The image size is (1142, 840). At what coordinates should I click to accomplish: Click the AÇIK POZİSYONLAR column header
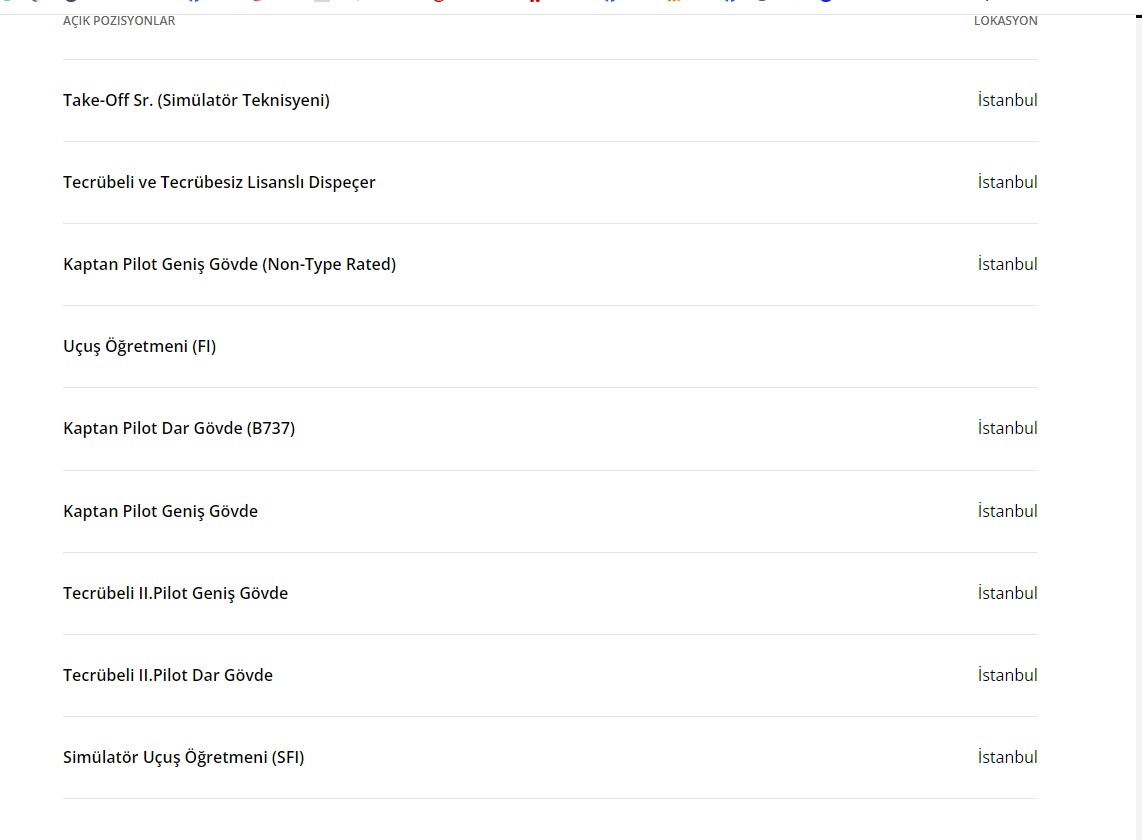(x=119, y=21)
